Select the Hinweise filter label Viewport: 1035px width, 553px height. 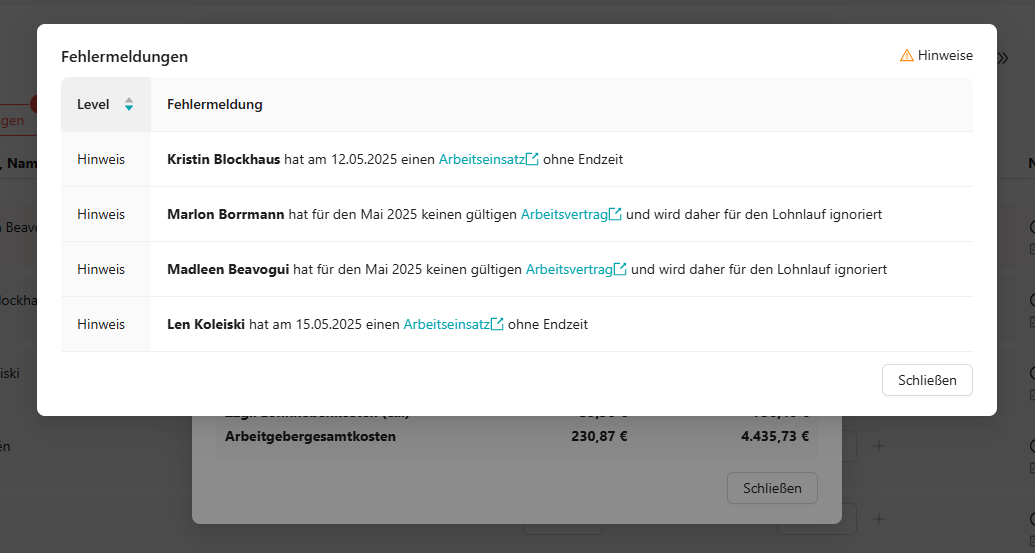(x=945, y=56)
